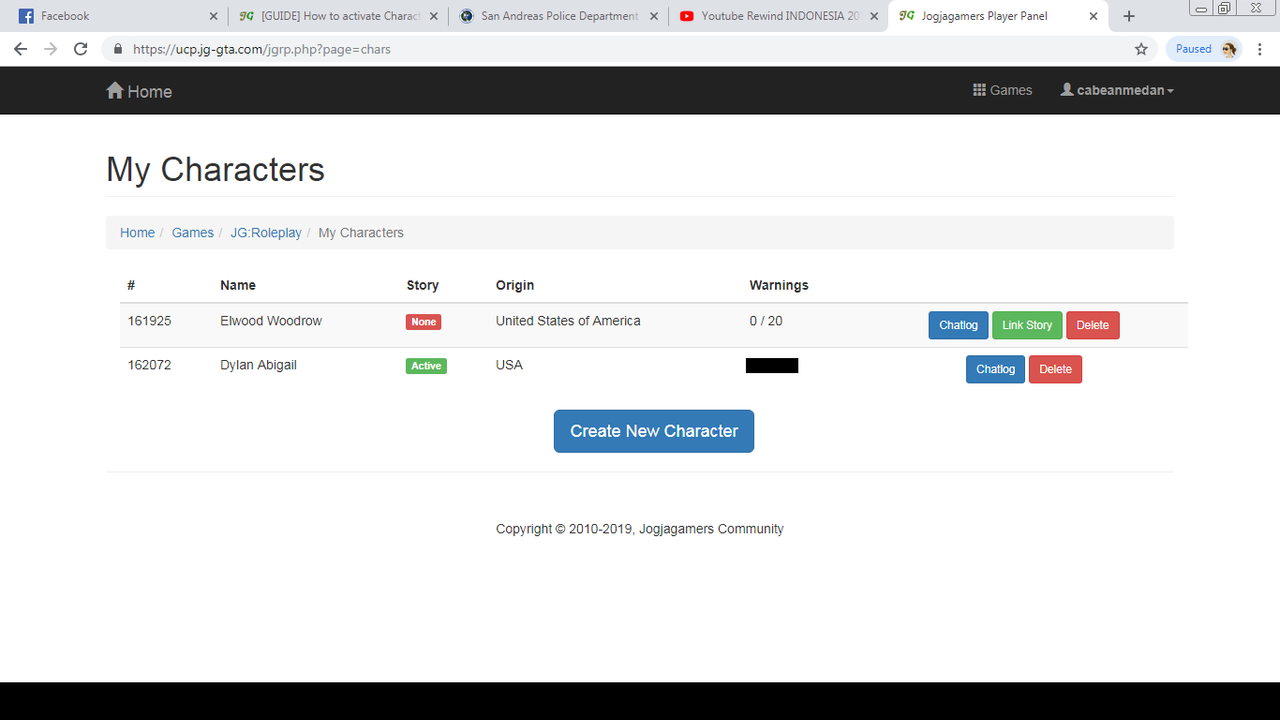Click the My Characters page heading

(x=215, y=169)
